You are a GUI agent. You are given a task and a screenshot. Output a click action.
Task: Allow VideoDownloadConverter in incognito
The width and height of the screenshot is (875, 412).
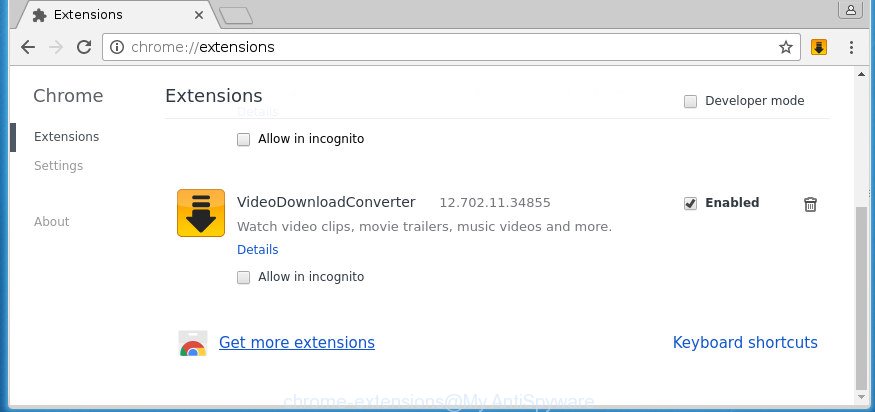coord(244,277)
